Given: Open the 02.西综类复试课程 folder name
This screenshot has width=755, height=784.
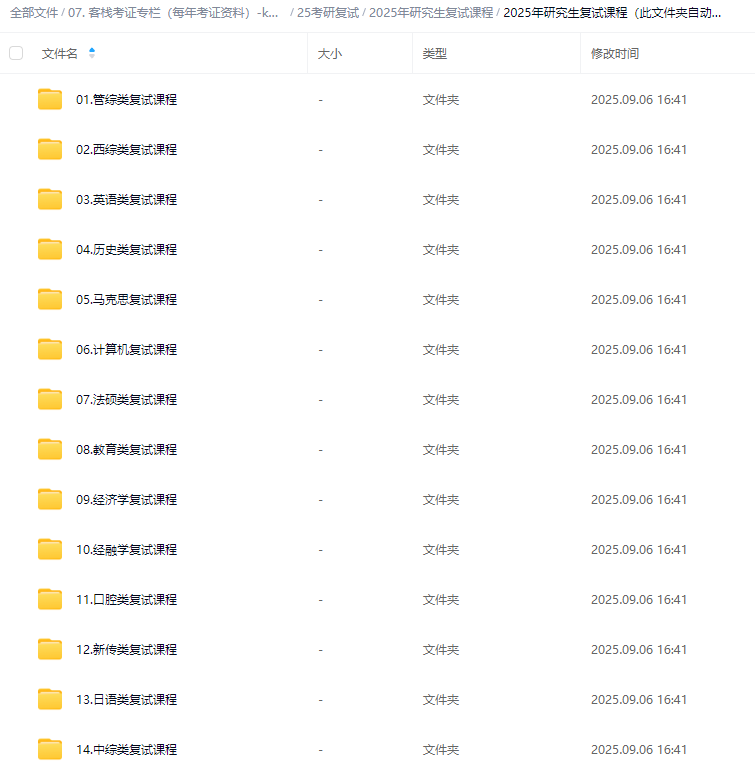Looking at the screenshot, I should tap(126, 150).
